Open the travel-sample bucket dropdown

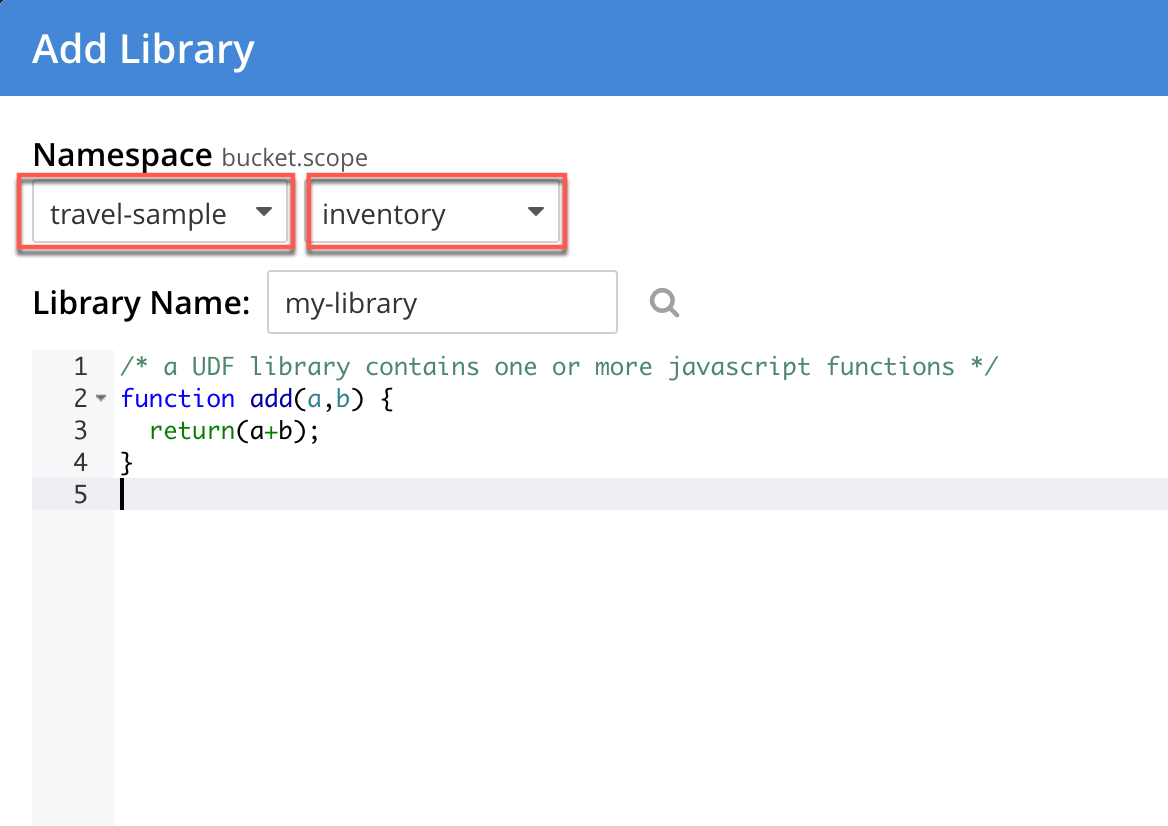pyautogui.click(x=155, y=212)
